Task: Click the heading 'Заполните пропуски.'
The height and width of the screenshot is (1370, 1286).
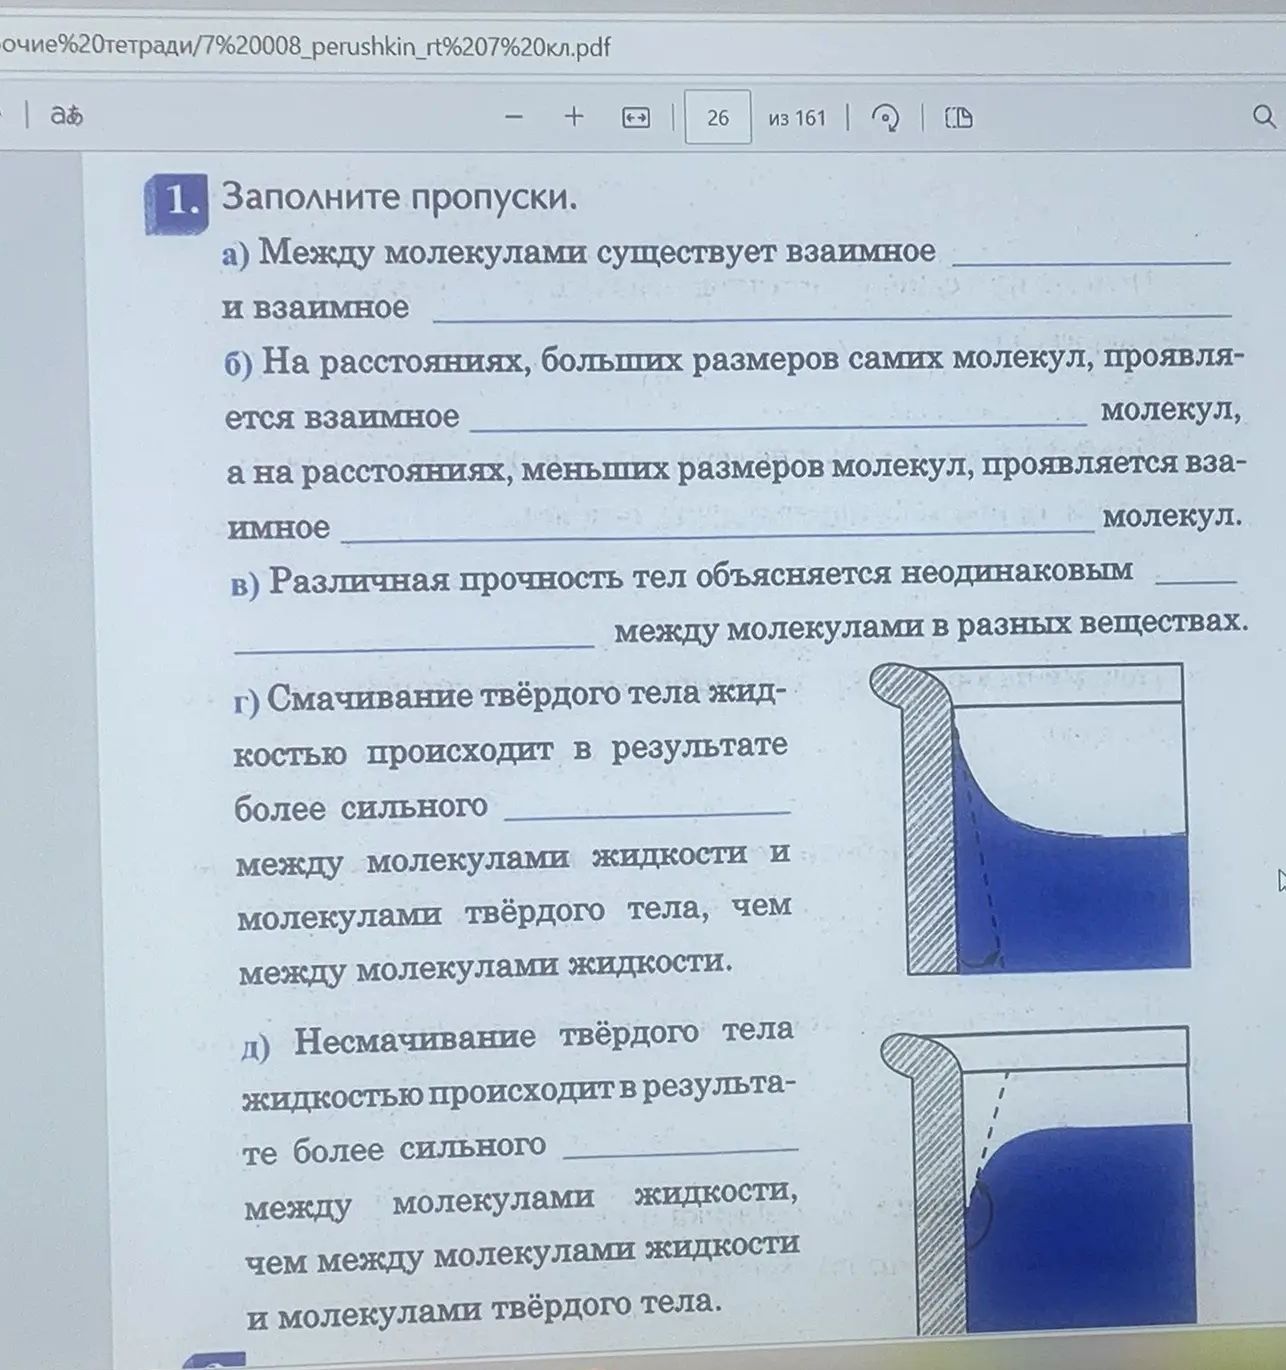Action: pos(400,196)
